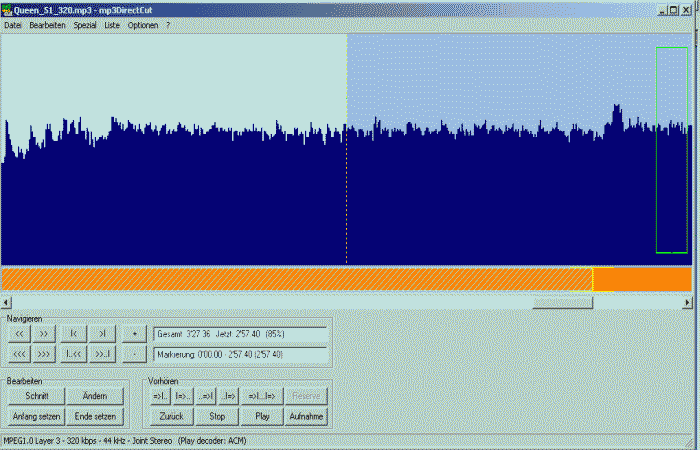Click the Anfang setzen button
This screenshot has height=450, width=700.
(37, 416)
